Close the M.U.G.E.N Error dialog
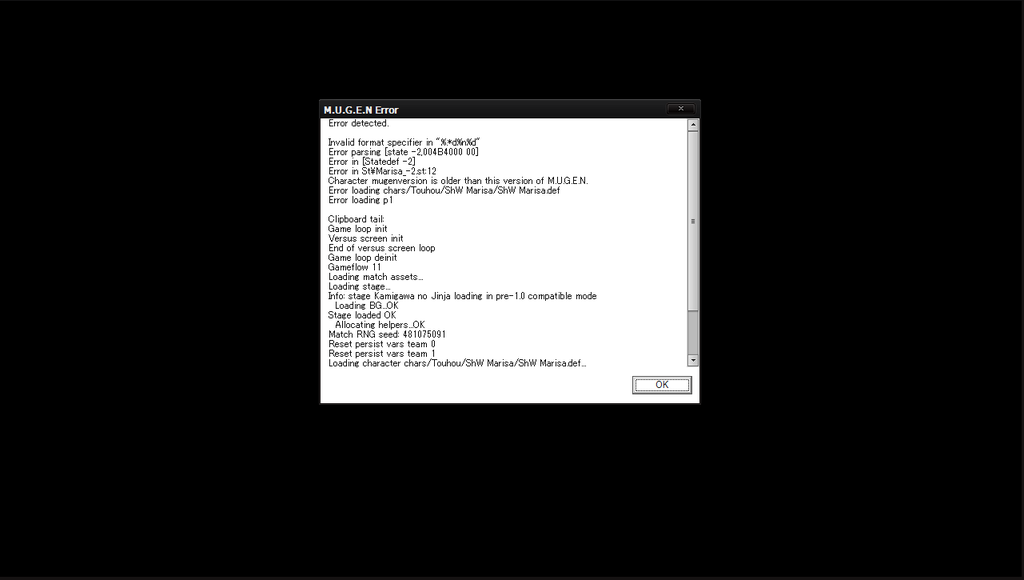The height and width of the screenshot is (580, 1024). (x=680, y=108)
